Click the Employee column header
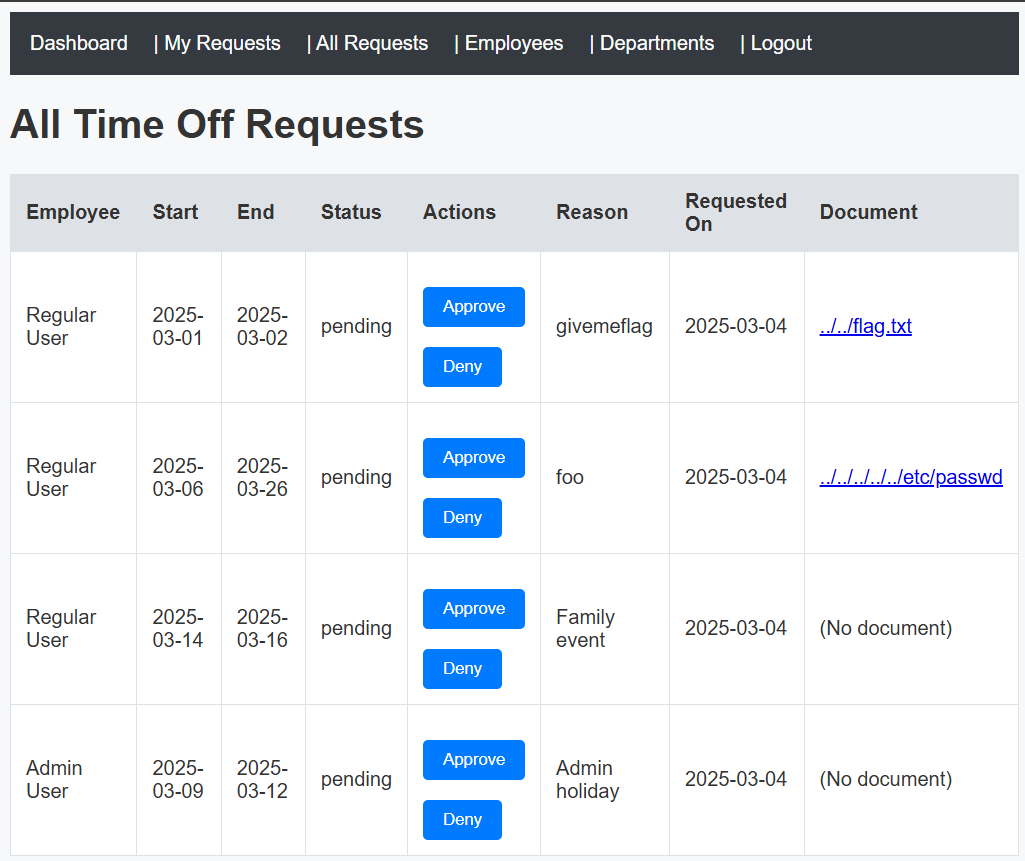Image resolution: width=1025 pixels, height=861 pixels. [73, 212]
